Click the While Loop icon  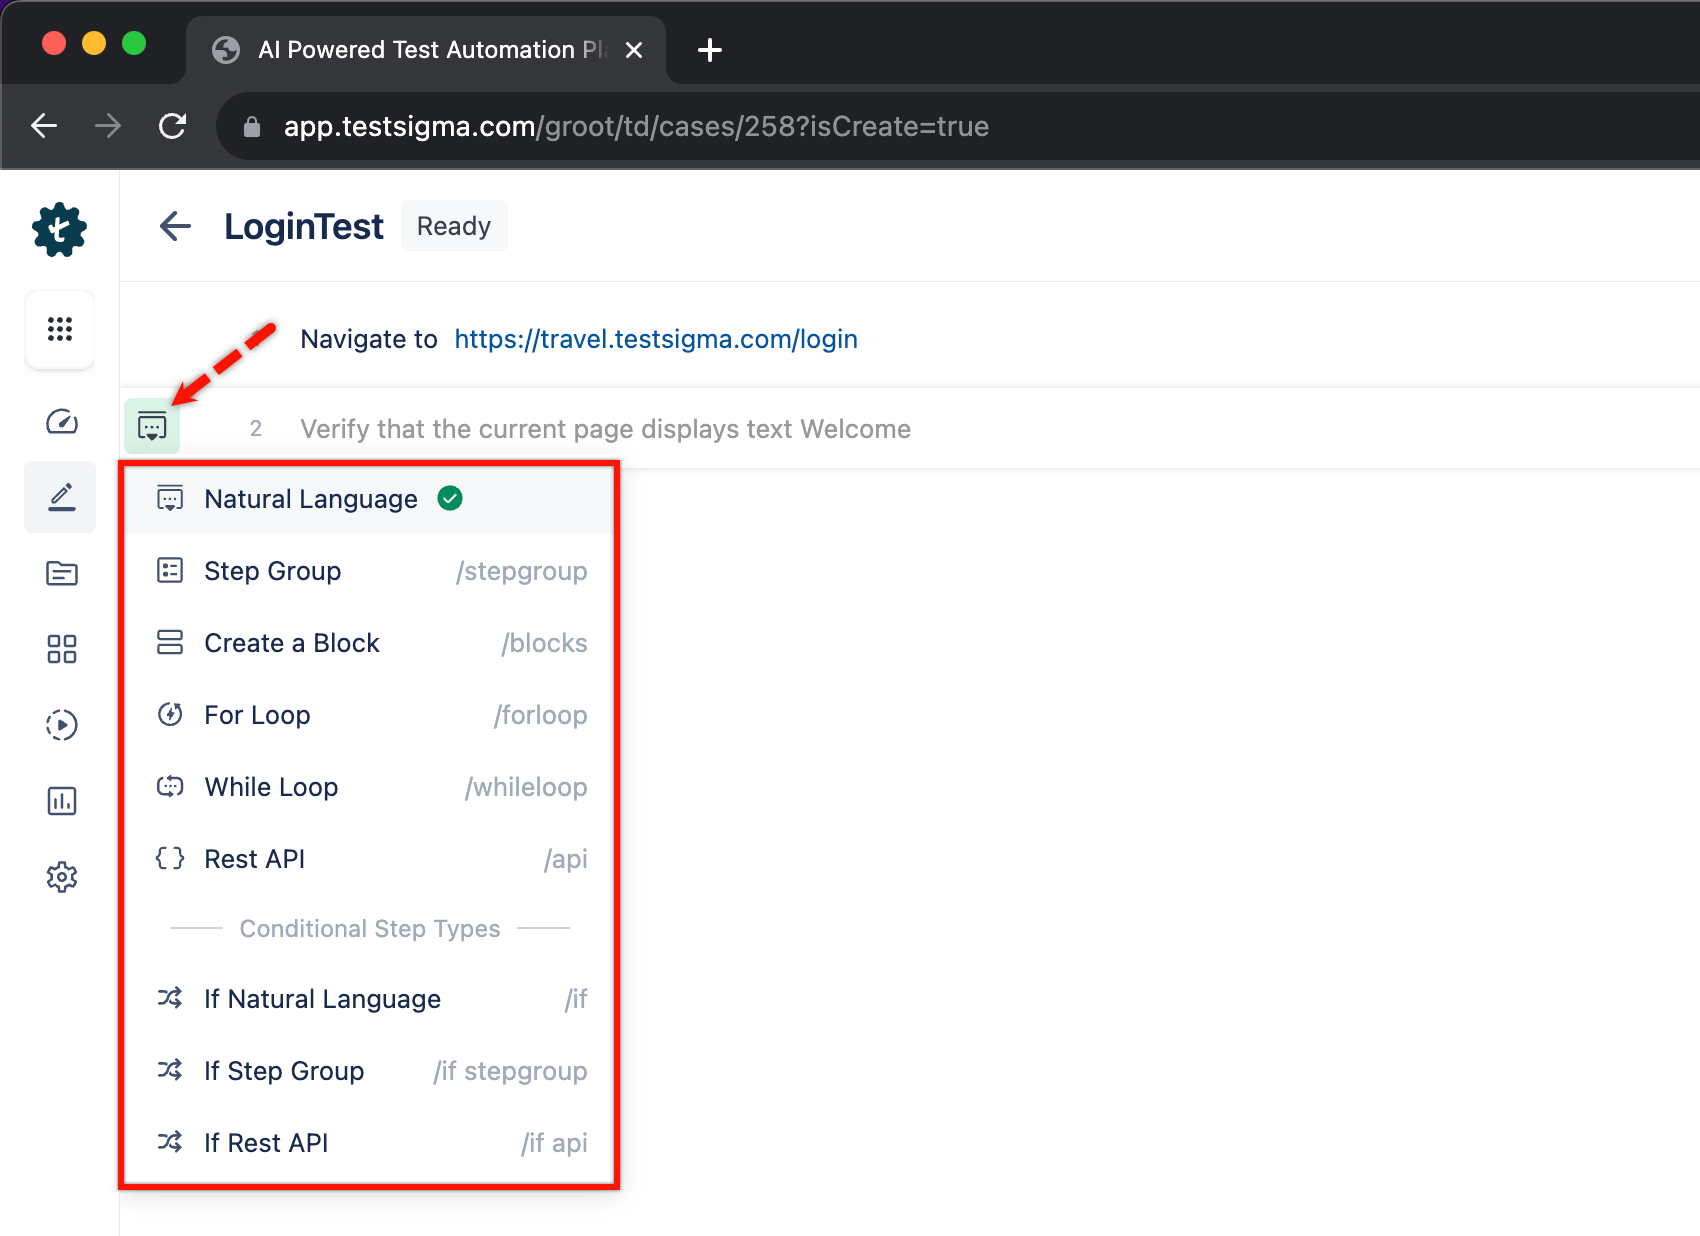point(170,786)
